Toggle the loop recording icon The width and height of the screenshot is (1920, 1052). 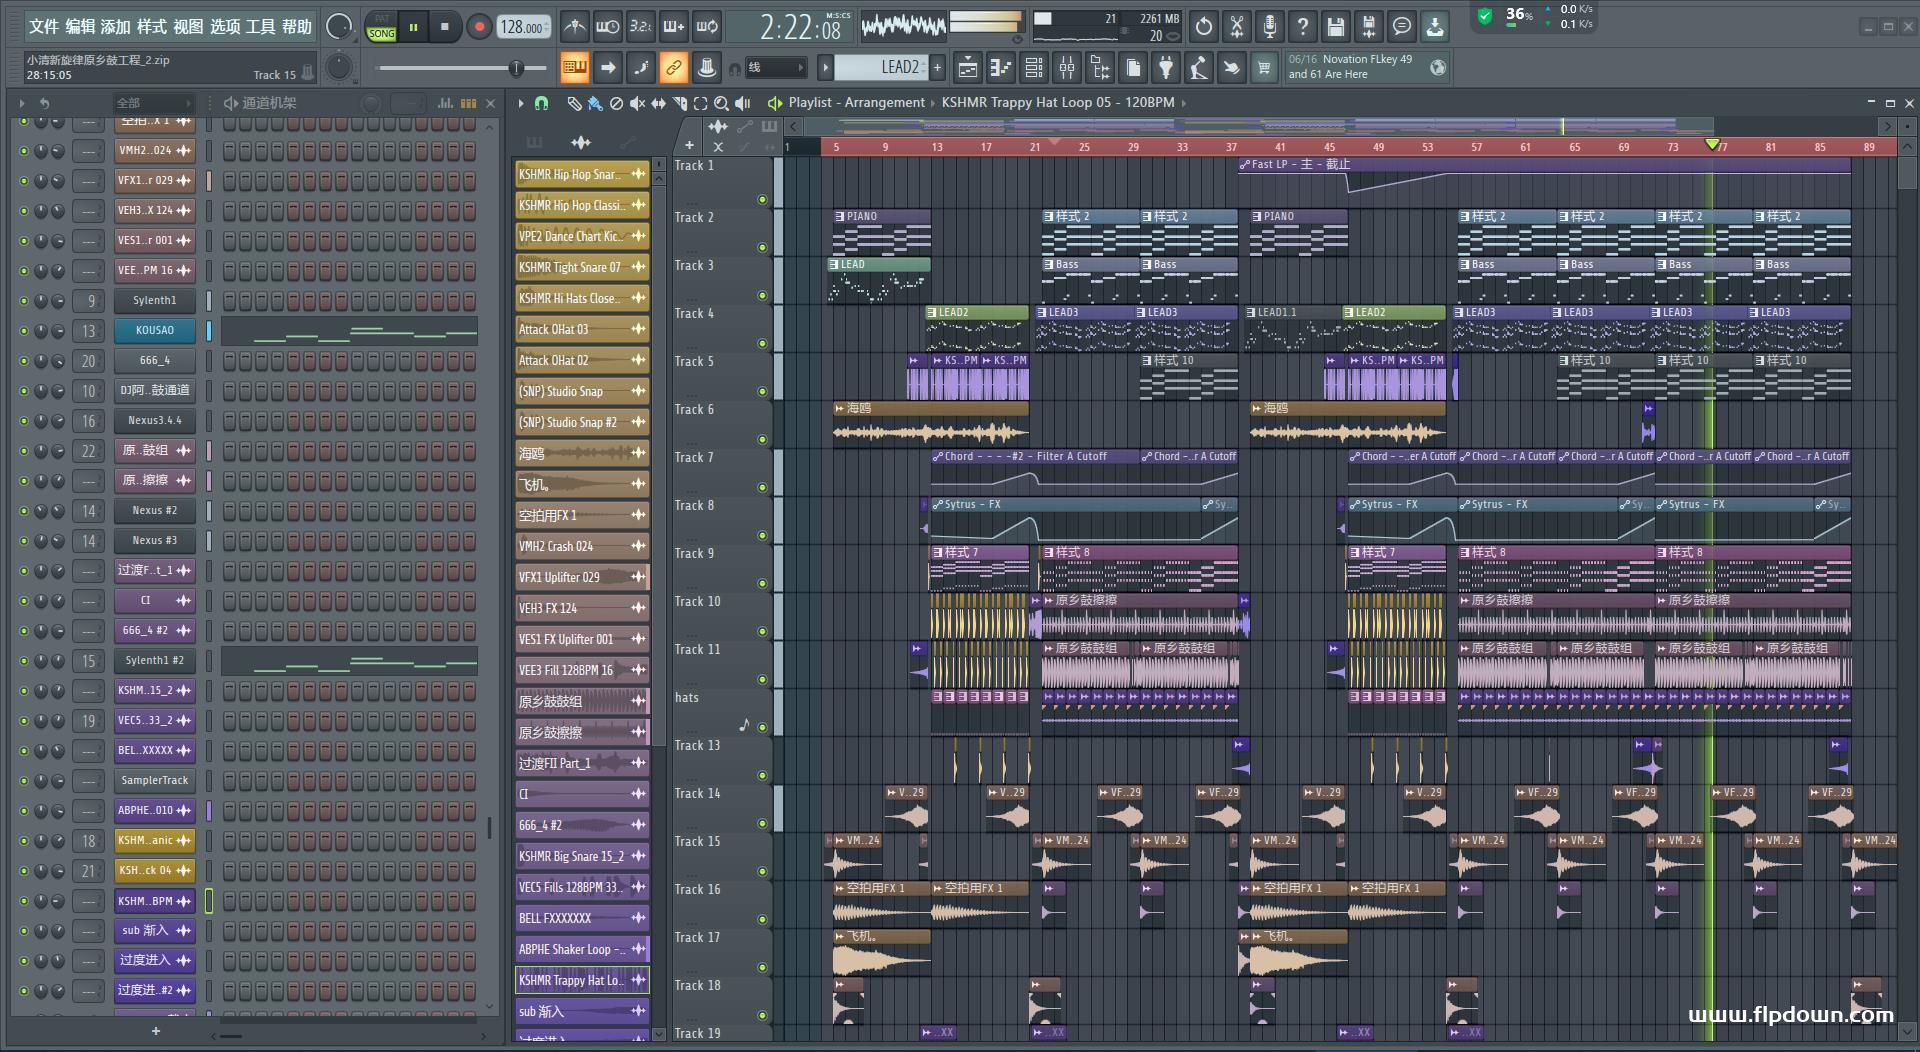[707, 27]
